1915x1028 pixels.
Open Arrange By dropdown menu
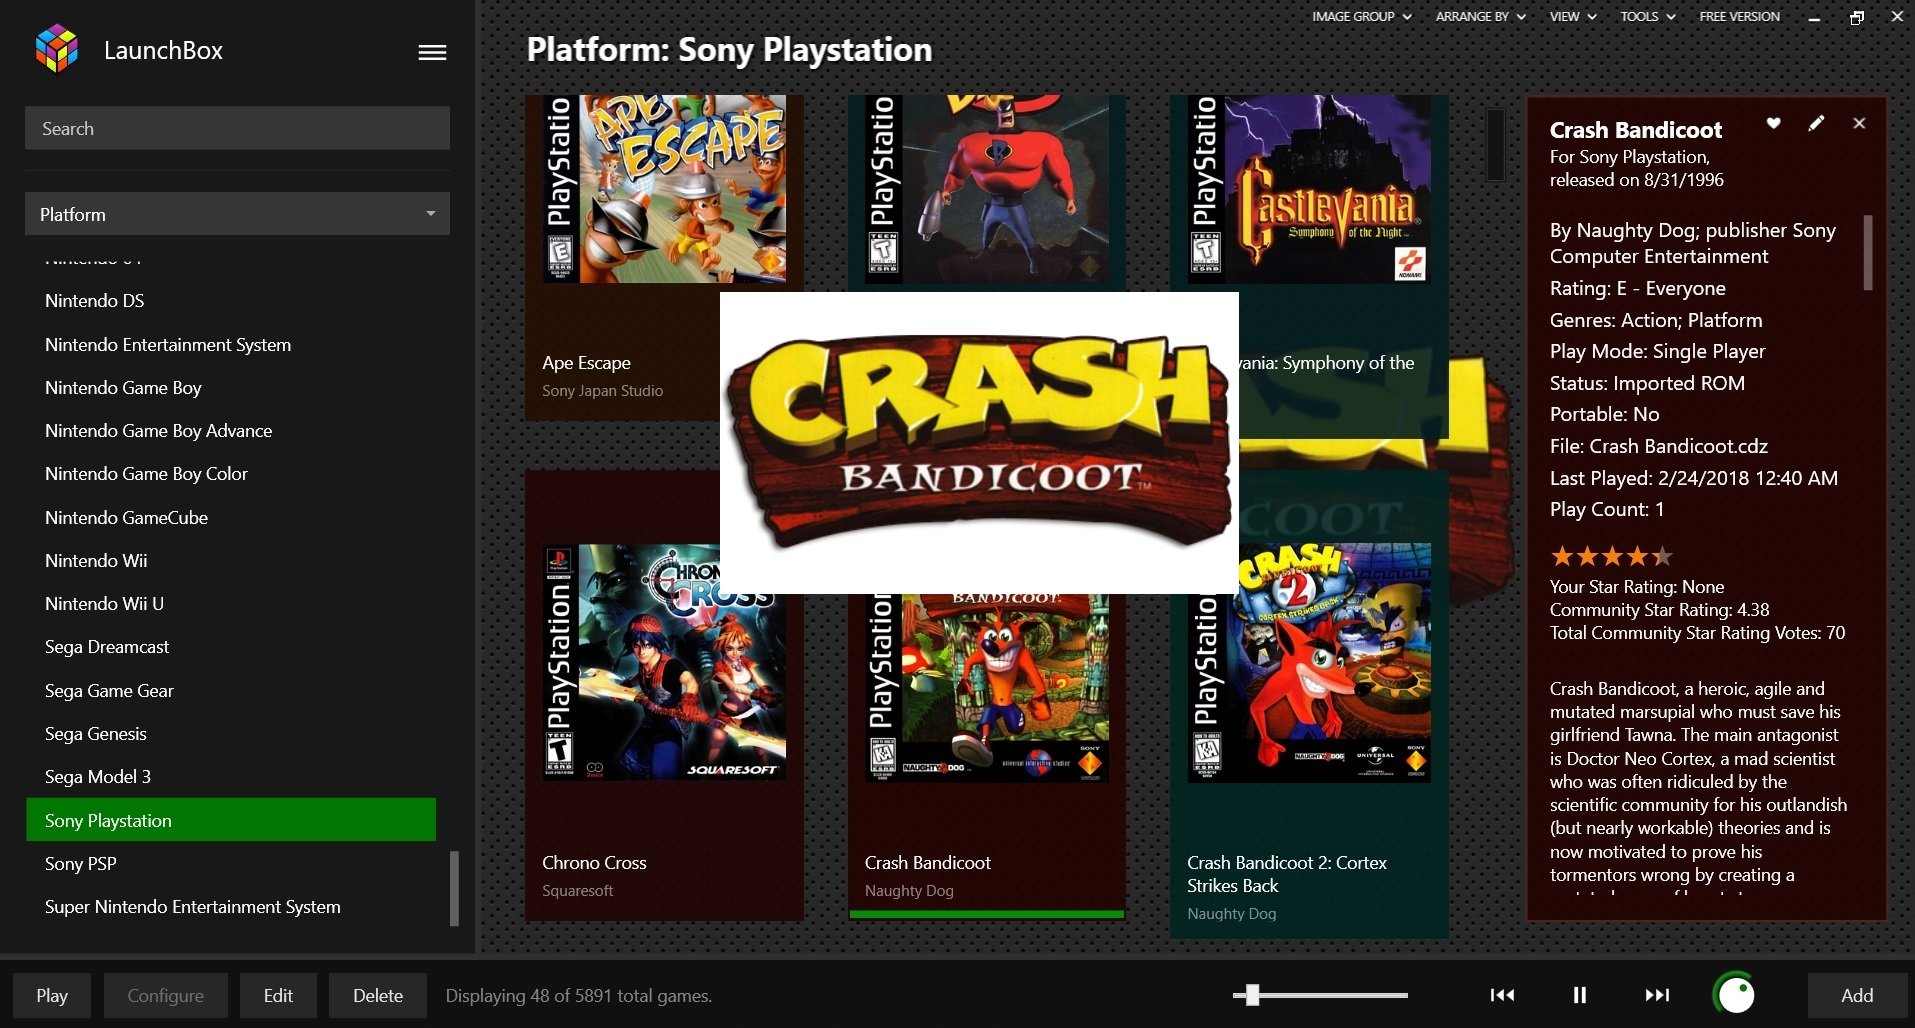pos(1481,17)
